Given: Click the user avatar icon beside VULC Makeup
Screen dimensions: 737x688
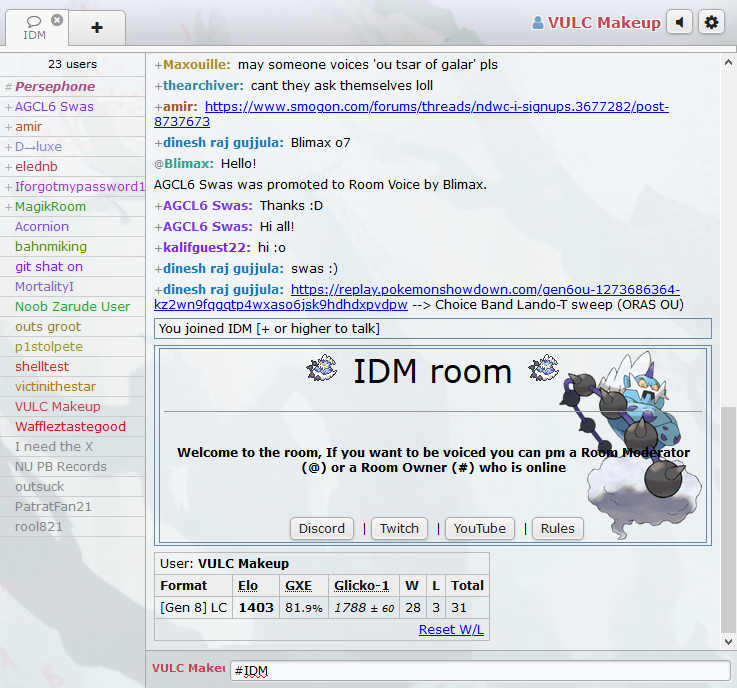Looking at the screenshot, I should pyautogui.click(x=537, y=22).
